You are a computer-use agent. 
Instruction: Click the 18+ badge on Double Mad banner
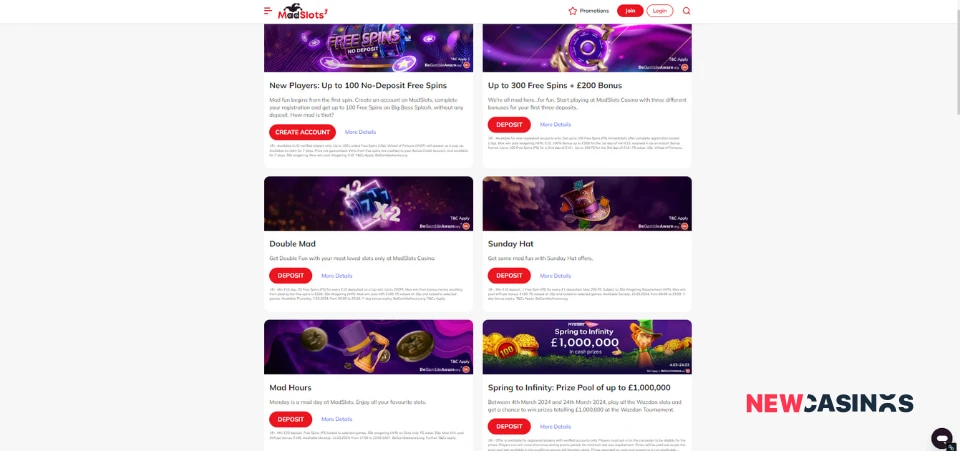(x=466, y=226)
